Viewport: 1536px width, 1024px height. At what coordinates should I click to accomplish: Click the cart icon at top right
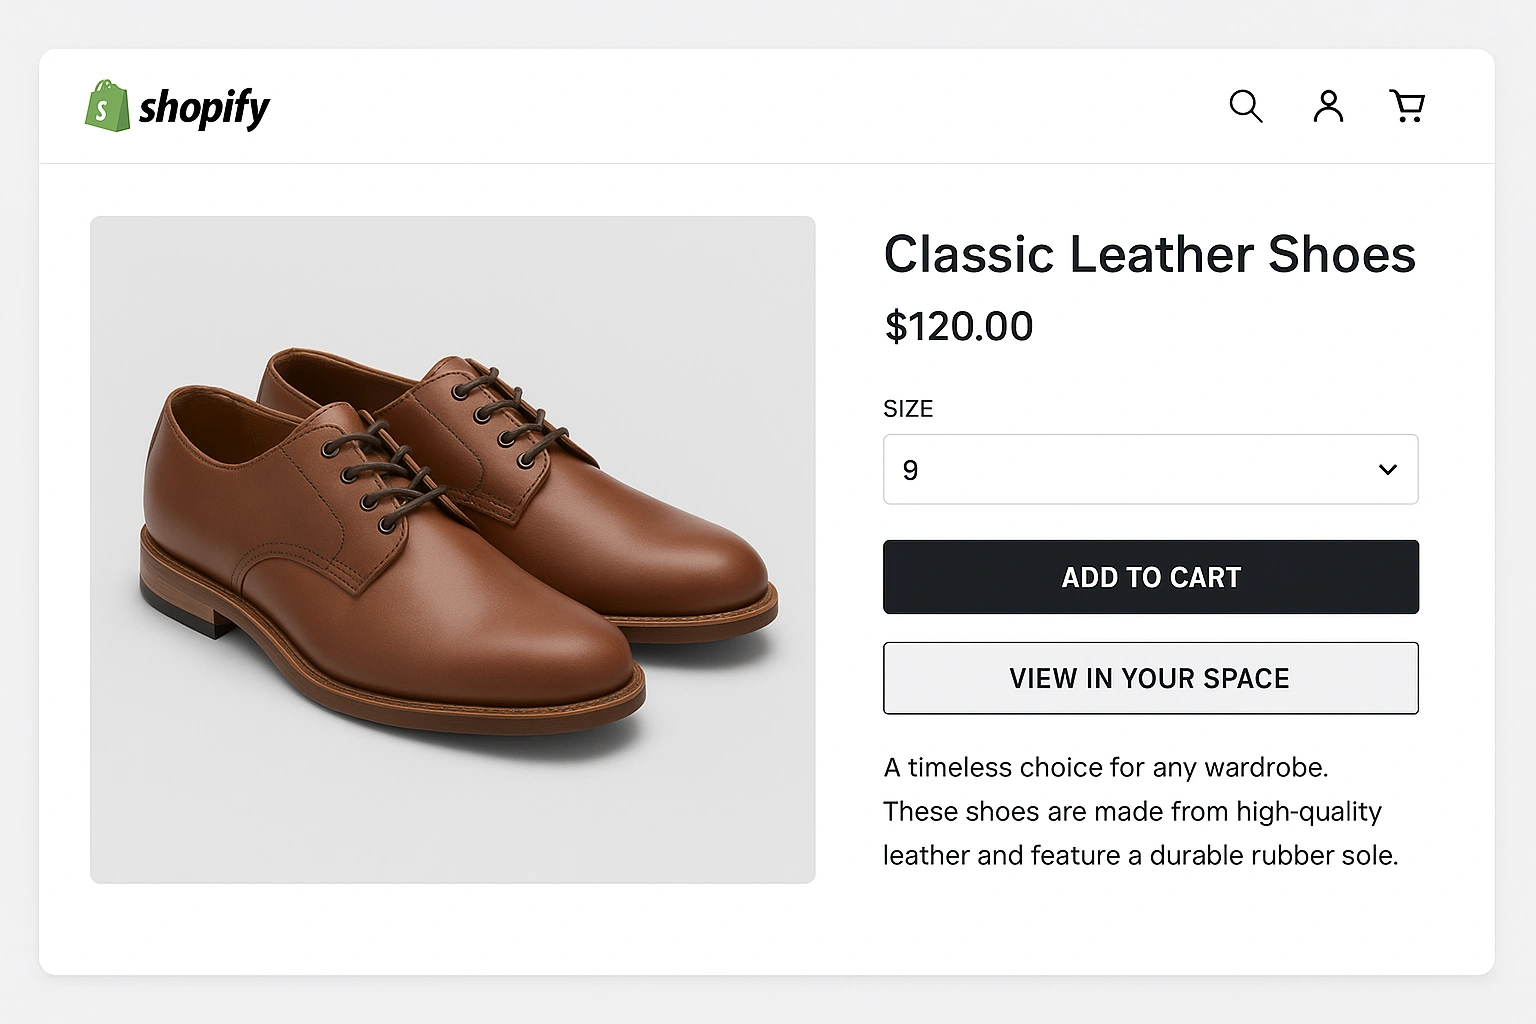(1407, 105)
